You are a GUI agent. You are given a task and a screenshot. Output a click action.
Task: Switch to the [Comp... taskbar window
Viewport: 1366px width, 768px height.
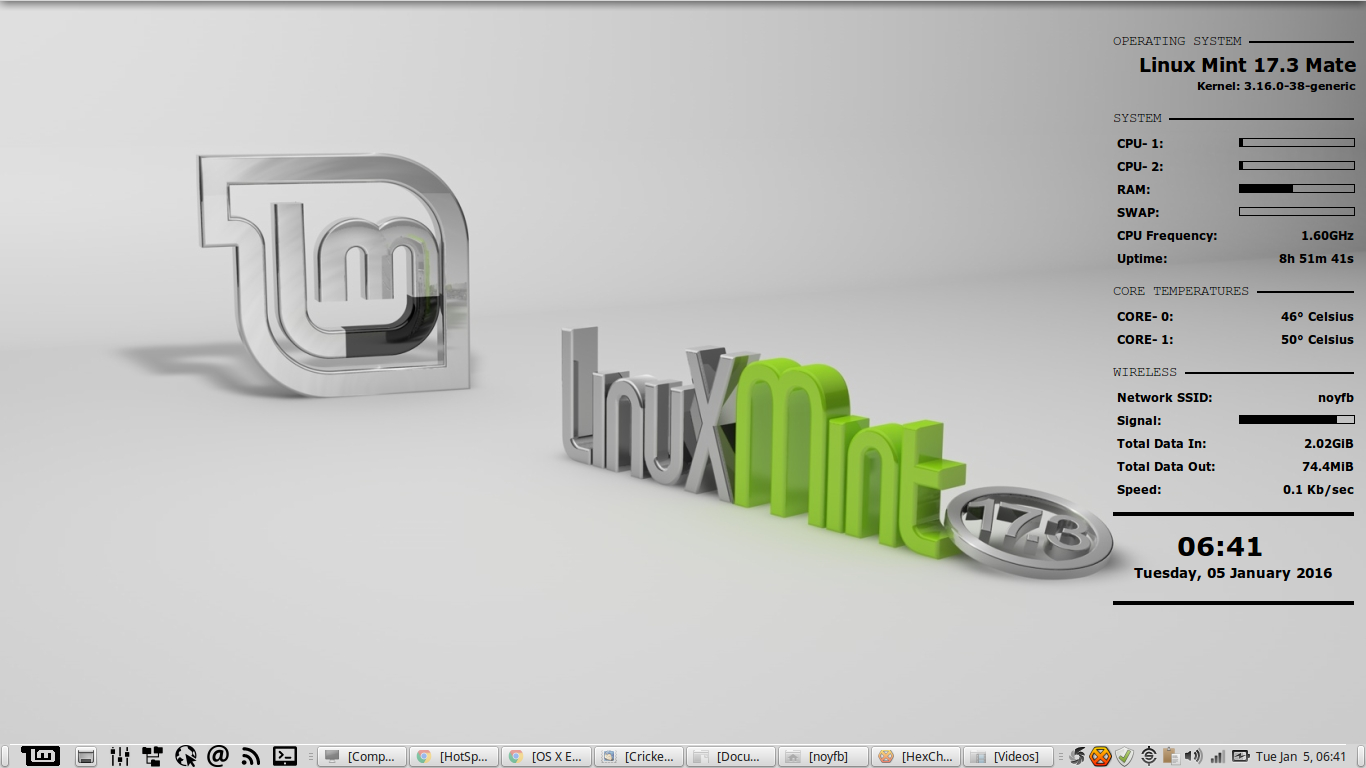[362, 757]
